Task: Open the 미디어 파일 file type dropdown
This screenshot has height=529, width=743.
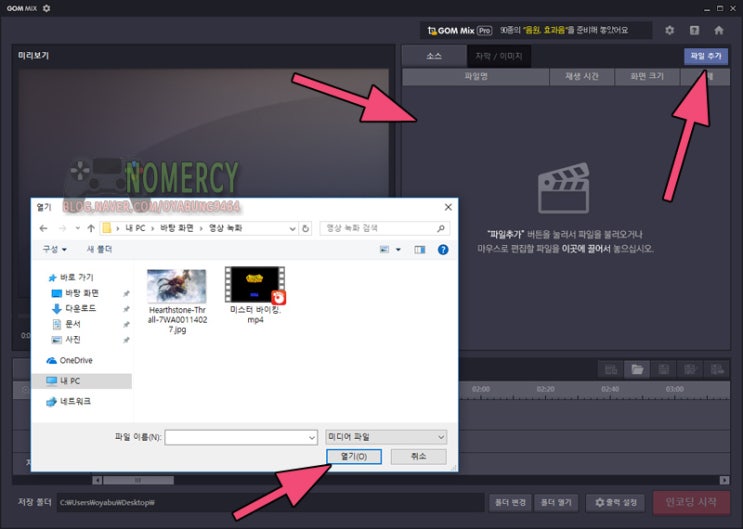Action: (x=386, y=437)
